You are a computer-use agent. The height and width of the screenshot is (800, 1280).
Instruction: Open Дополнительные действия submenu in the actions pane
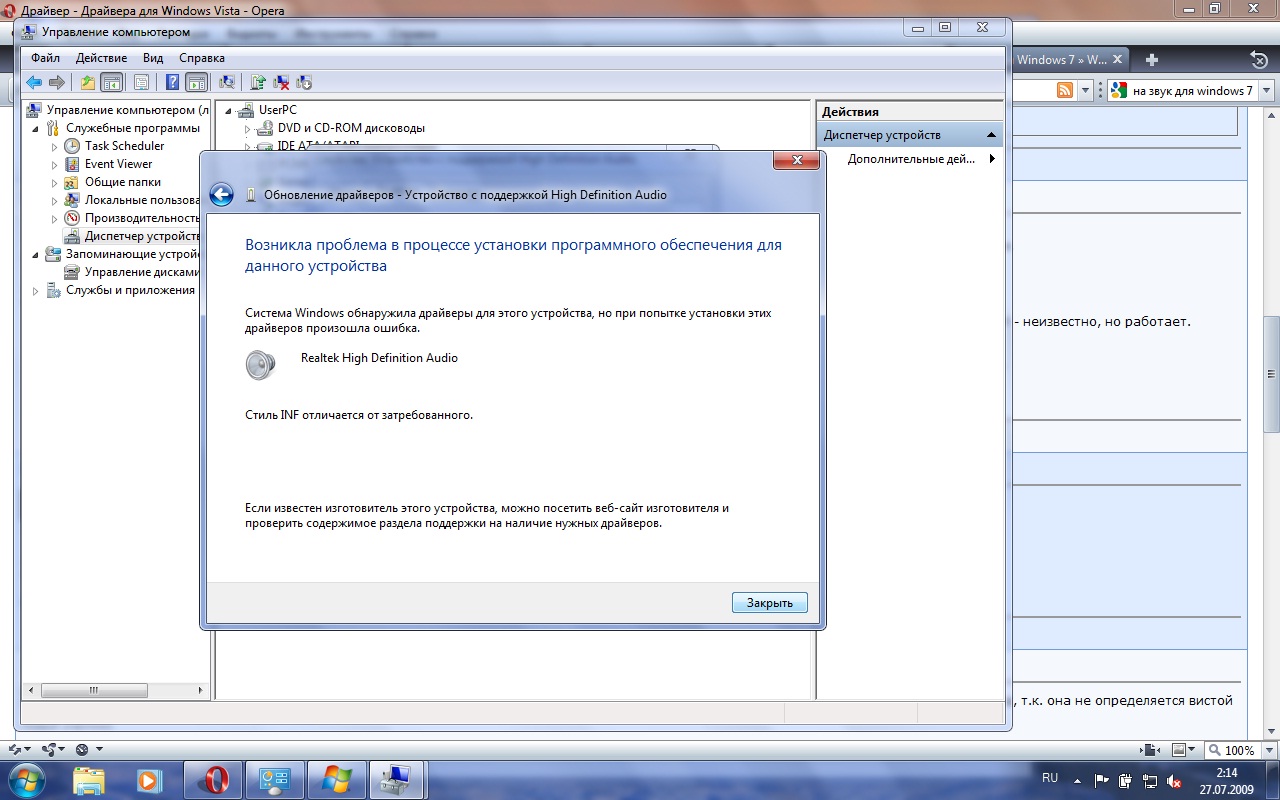coord(921,159)
